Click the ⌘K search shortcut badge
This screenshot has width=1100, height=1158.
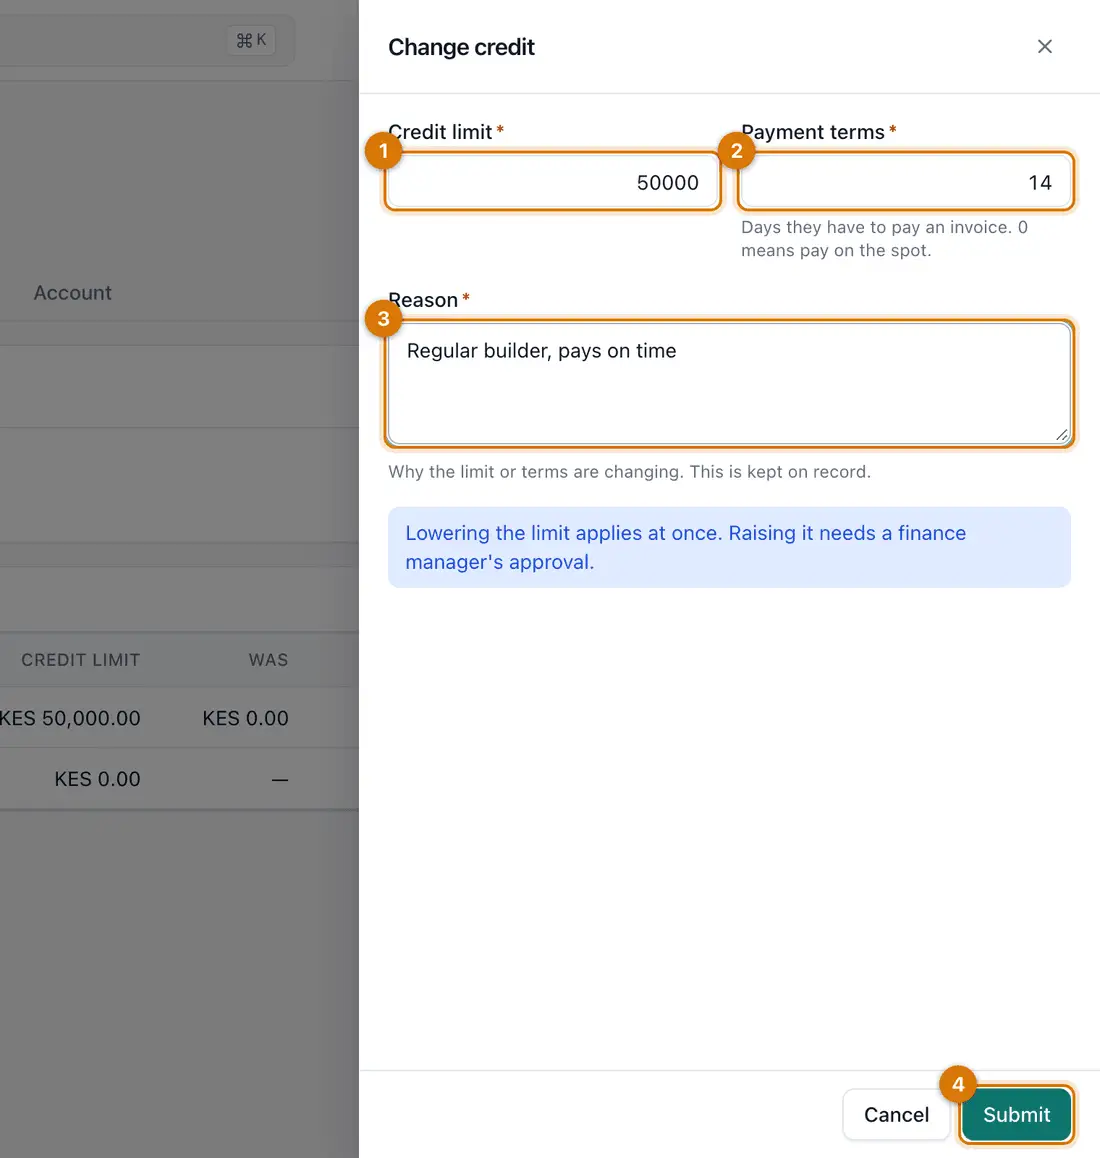coord(251,40)
